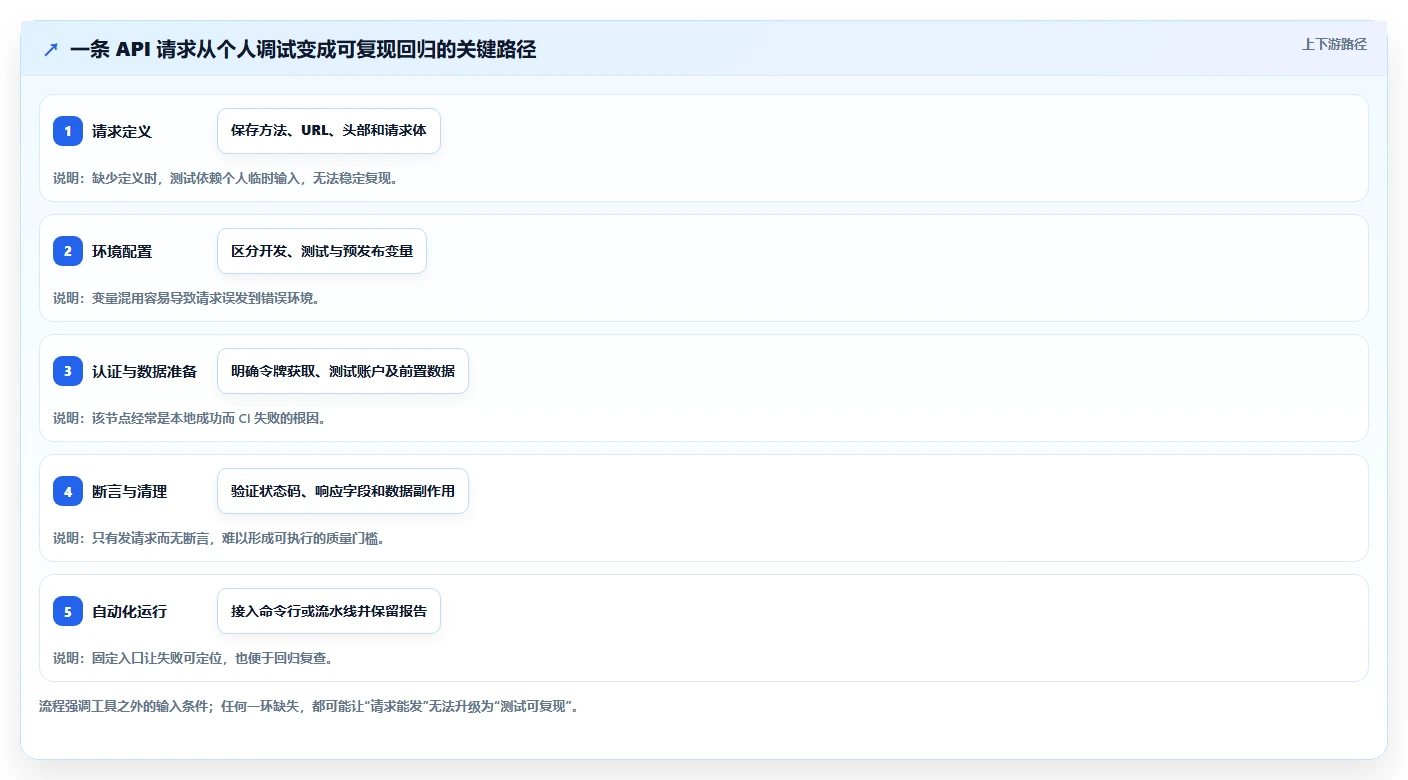Click the arrow icon beside the title
1408x780 pixels.
coord(50,49)
